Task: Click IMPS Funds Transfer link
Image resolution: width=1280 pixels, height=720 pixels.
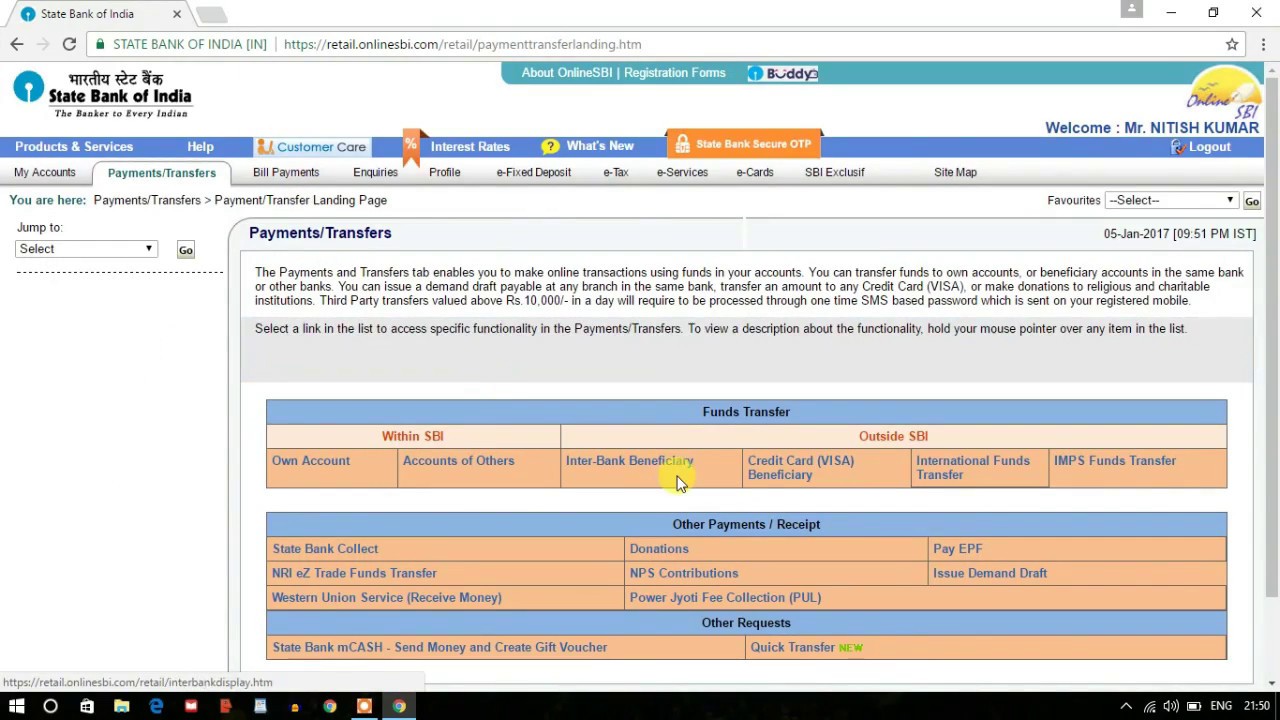Action: (1115, 461)
